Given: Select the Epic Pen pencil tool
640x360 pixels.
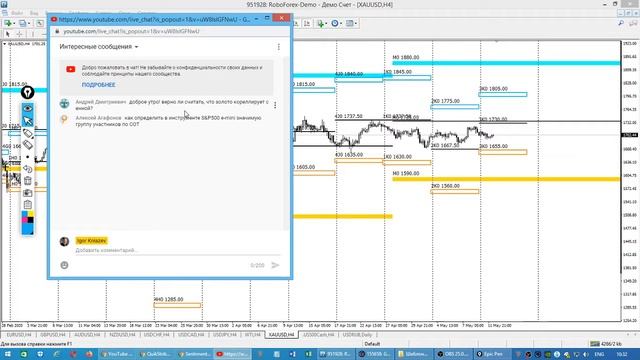Looking at the screenshot, I should (x=27, y=133).
